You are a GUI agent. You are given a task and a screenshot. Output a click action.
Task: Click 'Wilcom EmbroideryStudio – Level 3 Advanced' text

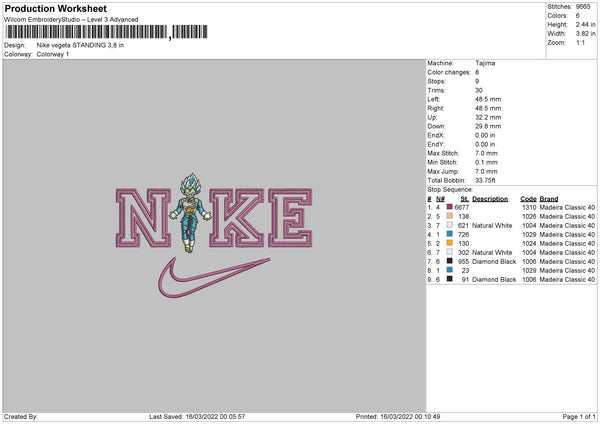pos(71,20)
